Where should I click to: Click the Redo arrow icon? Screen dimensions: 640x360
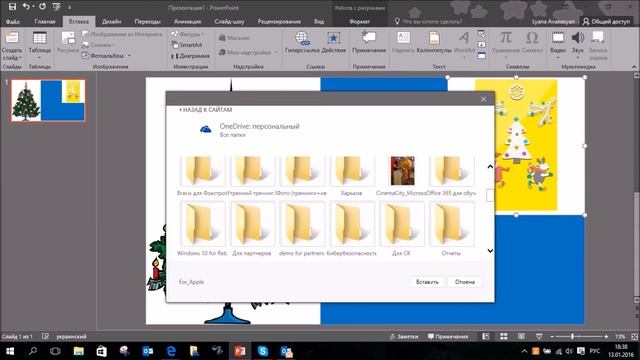coord(42,7)
